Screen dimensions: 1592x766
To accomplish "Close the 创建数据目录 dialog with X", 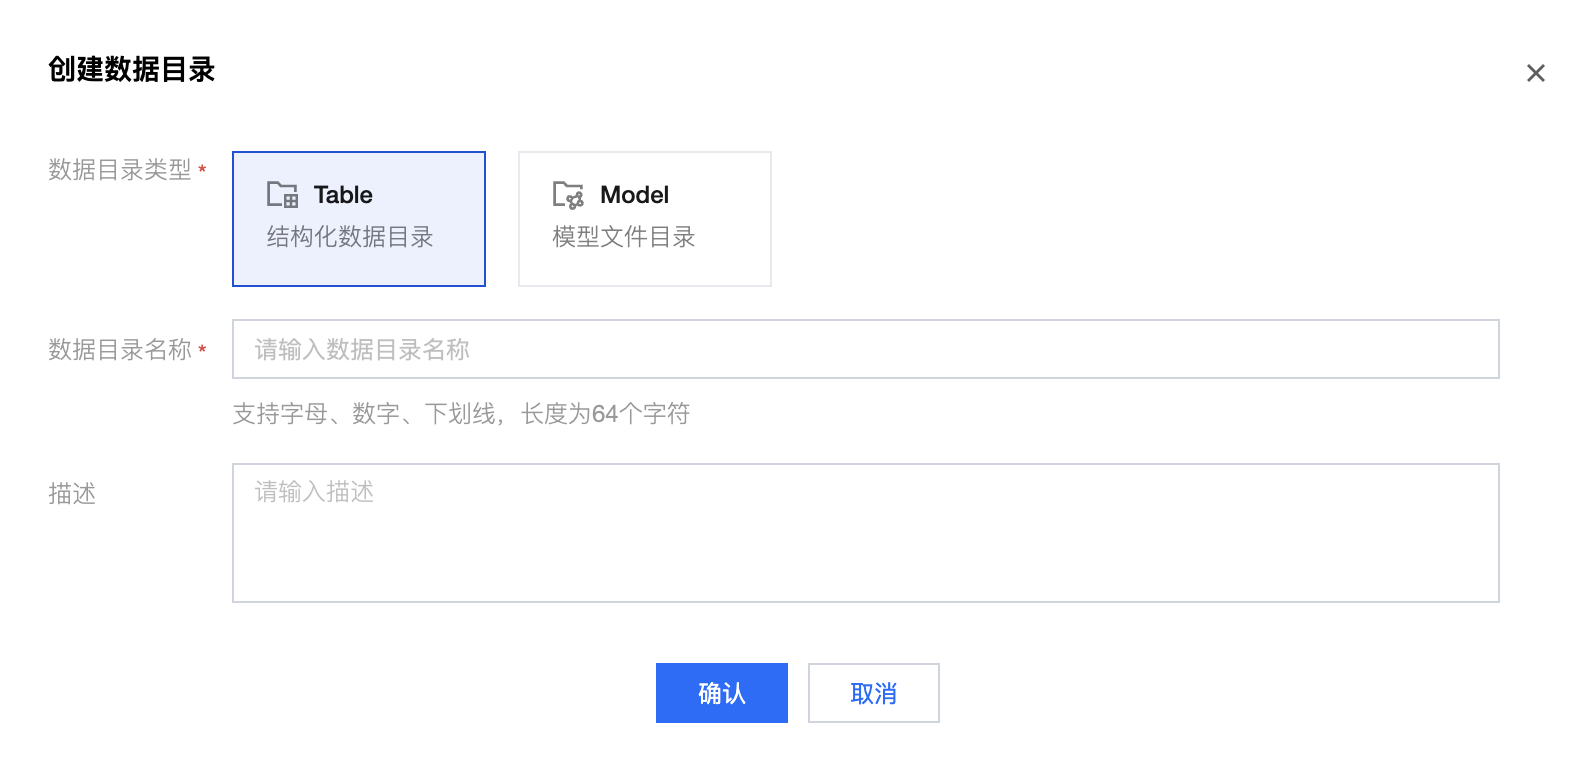I will 1535,73.
